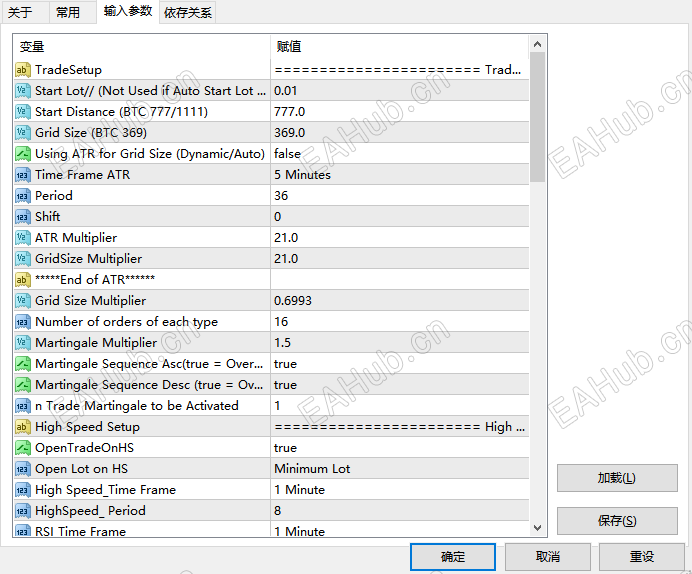Reset inputs with the 重设 button
Image resolution: width=692 pixels, height=574 pixels.
click(x=642, y=557)
